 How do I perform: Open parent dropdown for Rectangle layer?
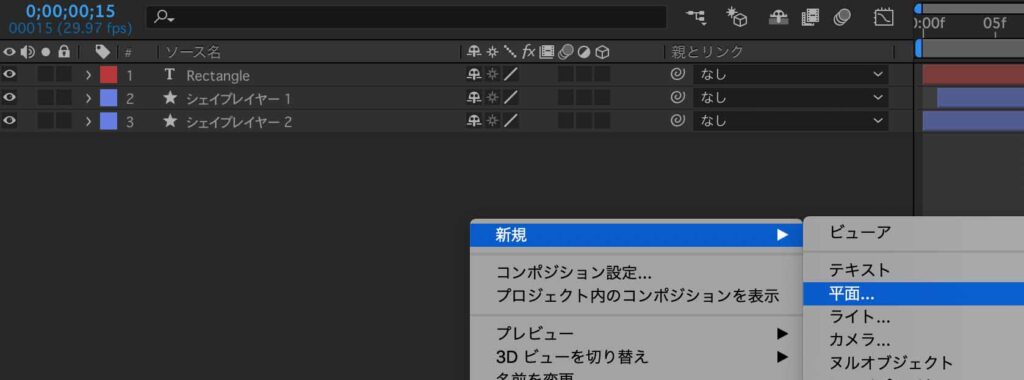[791, 74]
